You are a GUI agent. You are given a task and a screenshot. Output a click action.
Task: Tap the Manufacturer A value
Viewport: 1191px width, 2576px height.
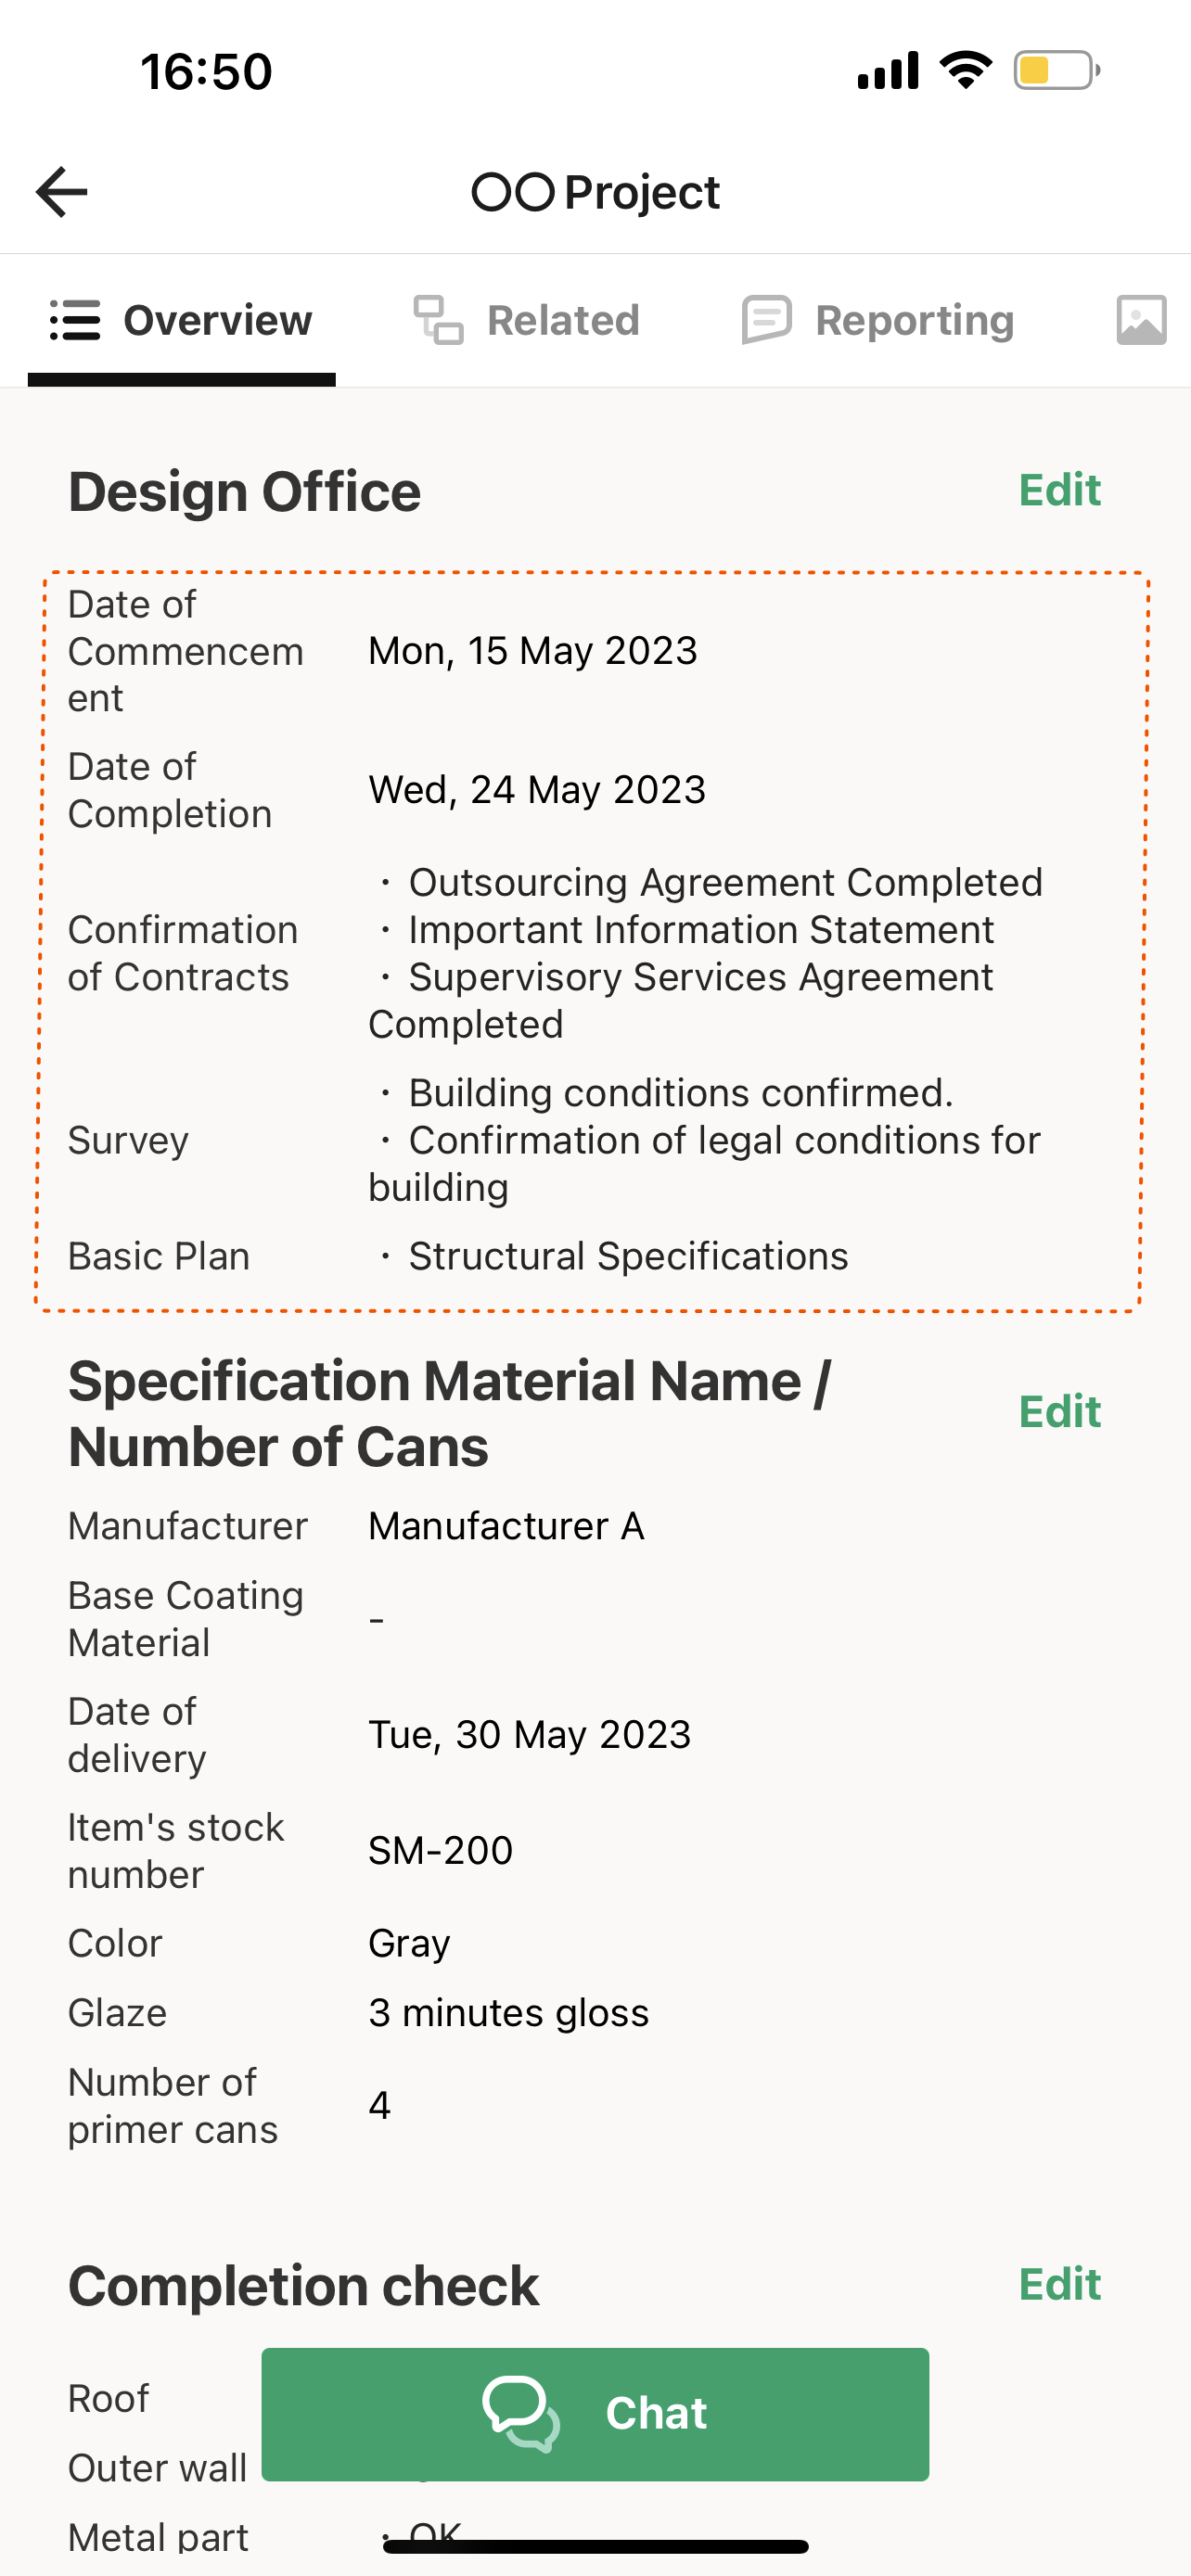[506, 1527]
